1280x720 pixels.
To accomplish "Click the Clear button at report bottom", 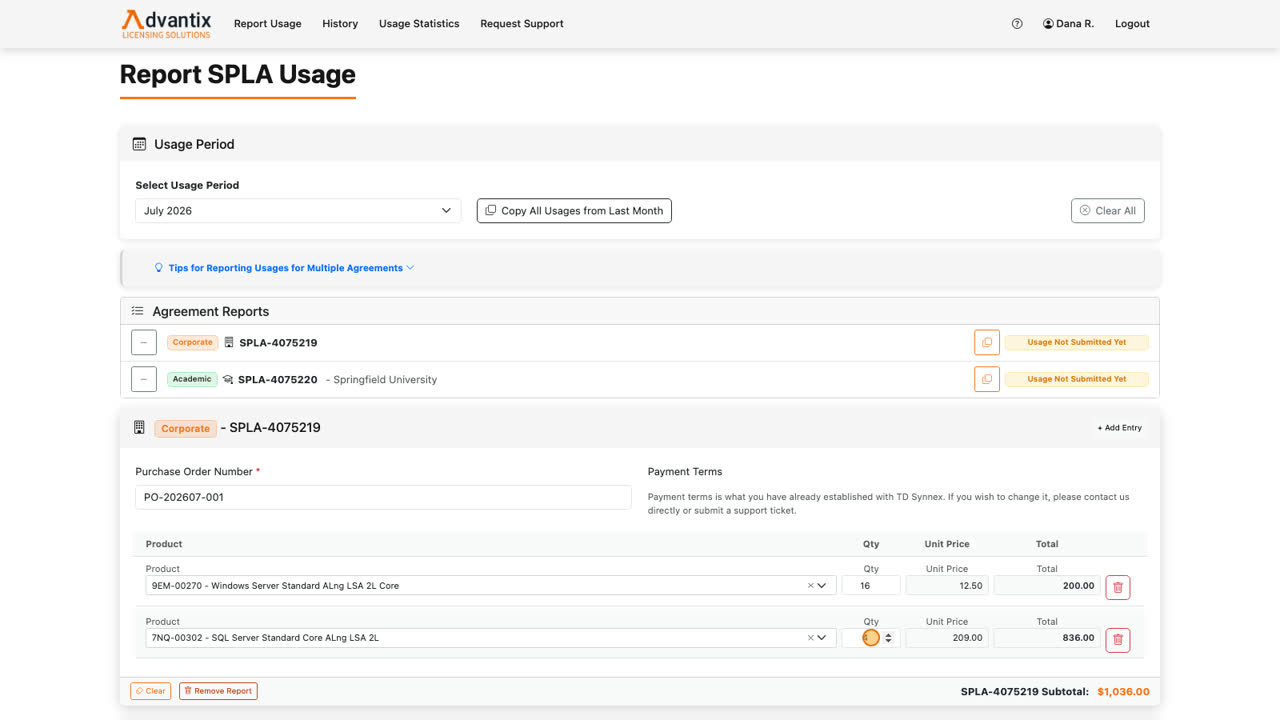I will pos(151,691).
